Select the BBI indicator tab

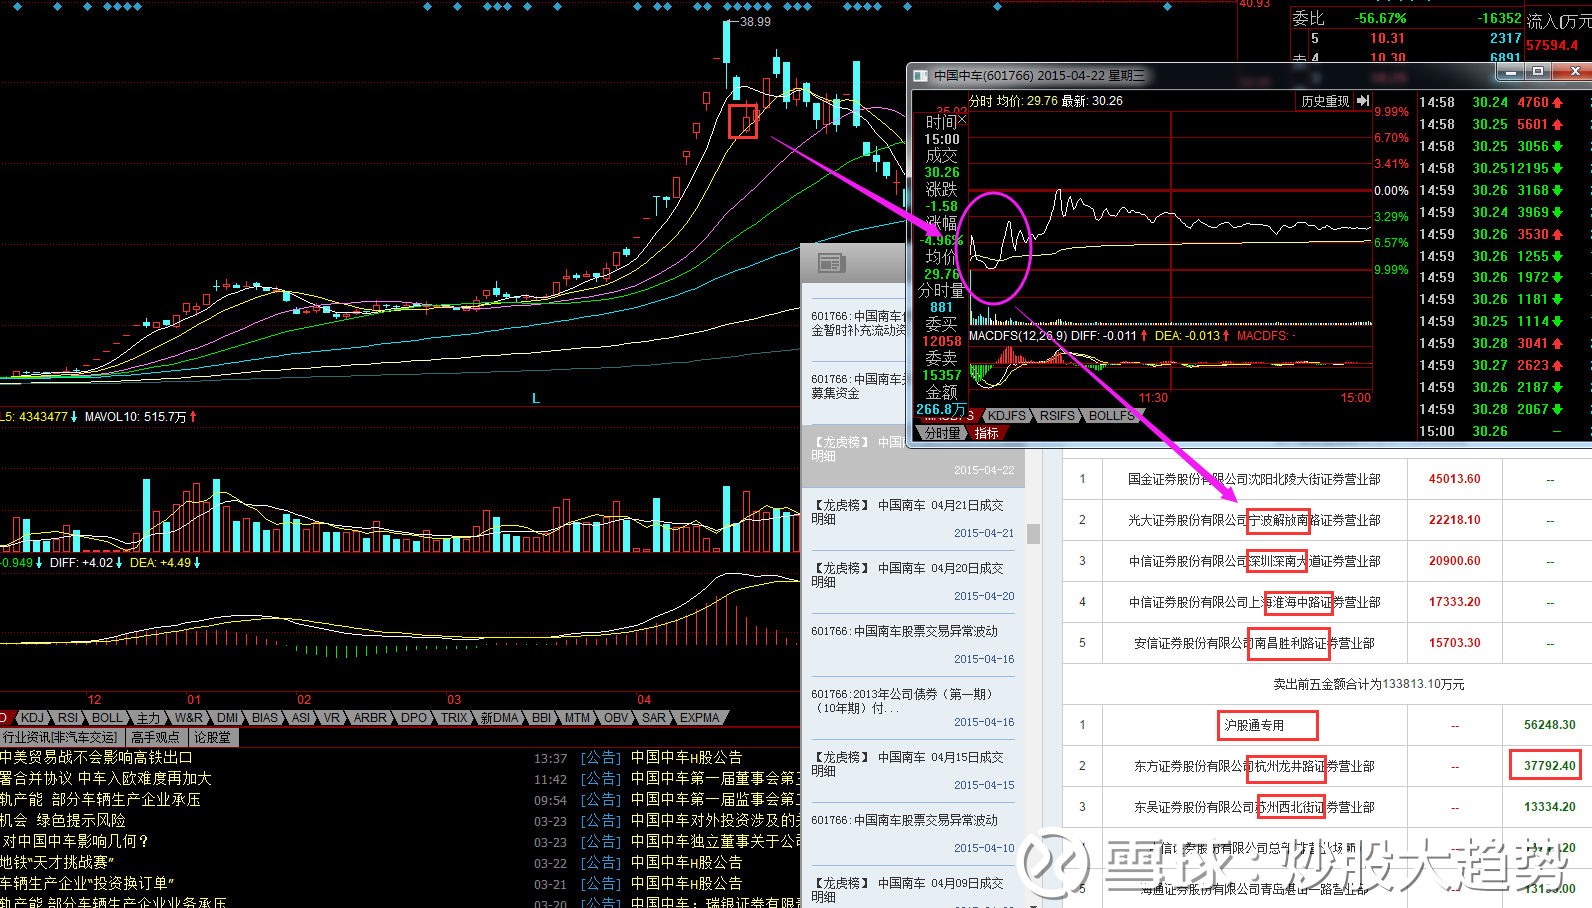pos(541,718)
